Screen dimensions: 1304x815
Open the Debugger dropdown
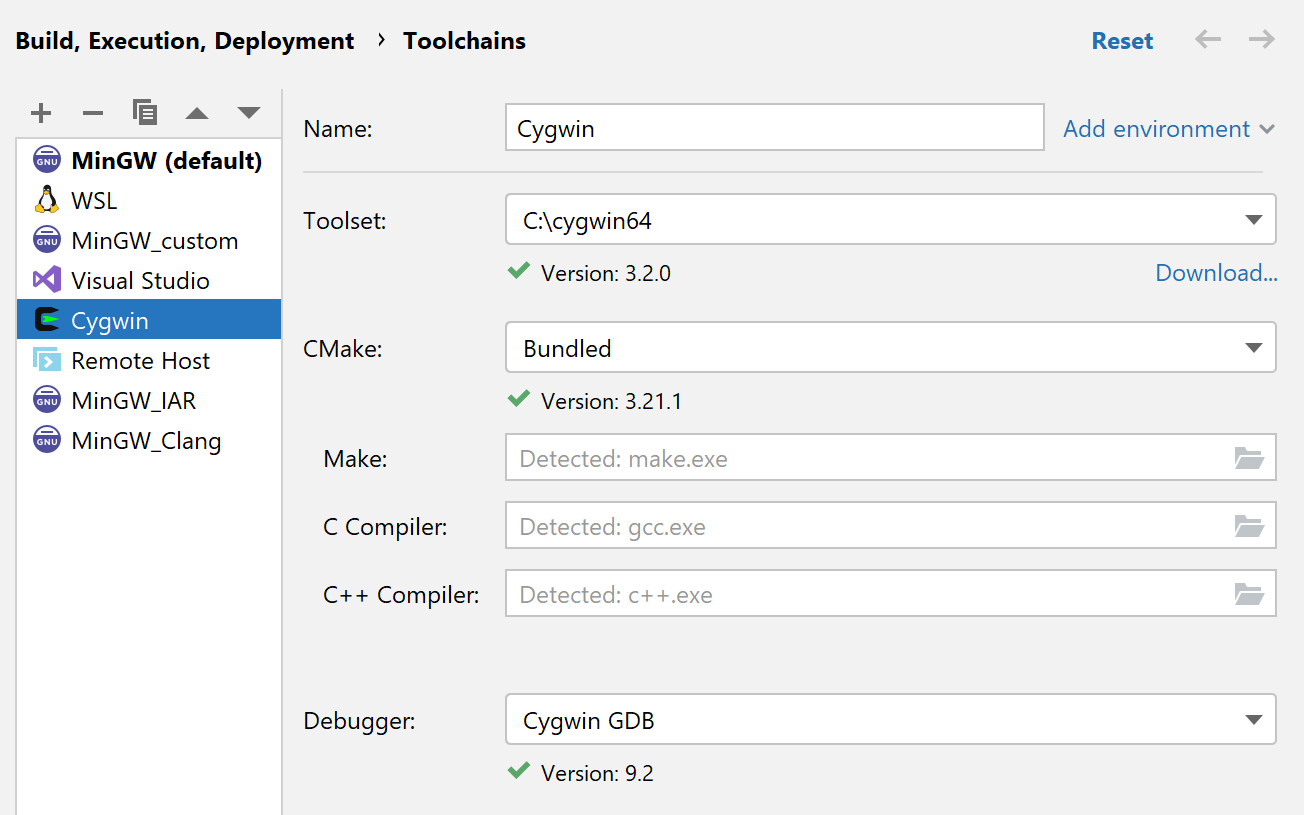[1253, 720]
